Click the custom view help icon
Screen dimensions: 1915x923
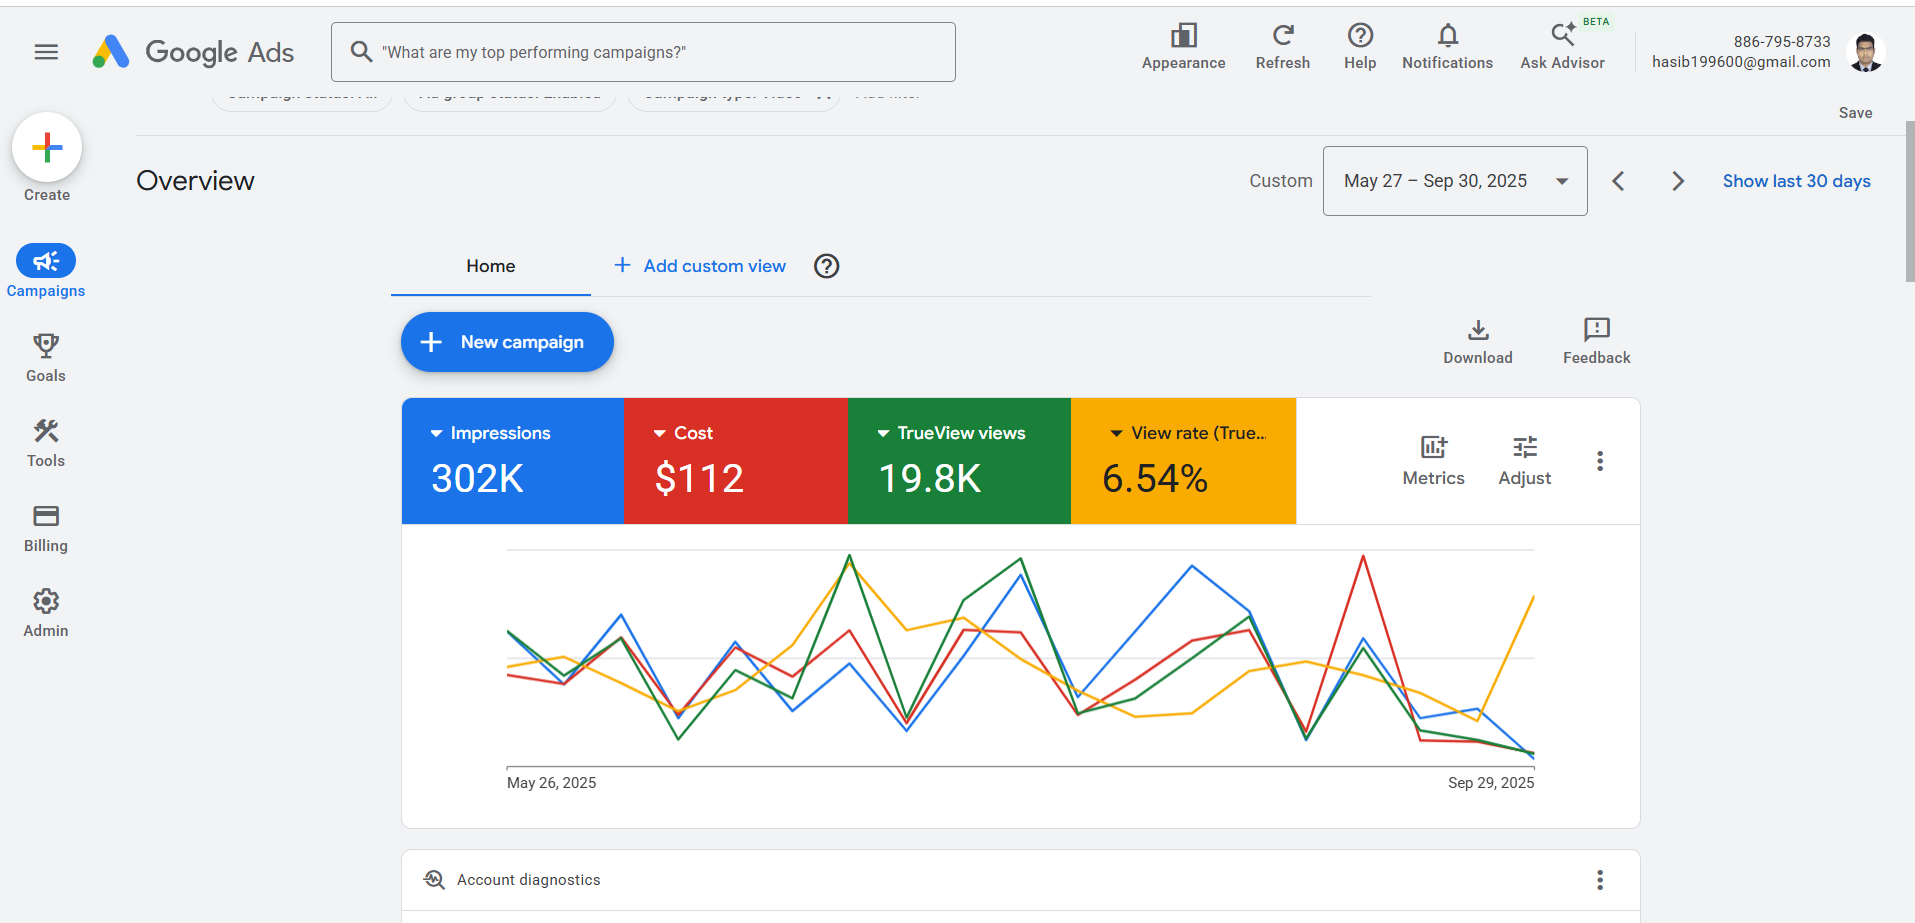pos(826,266)
